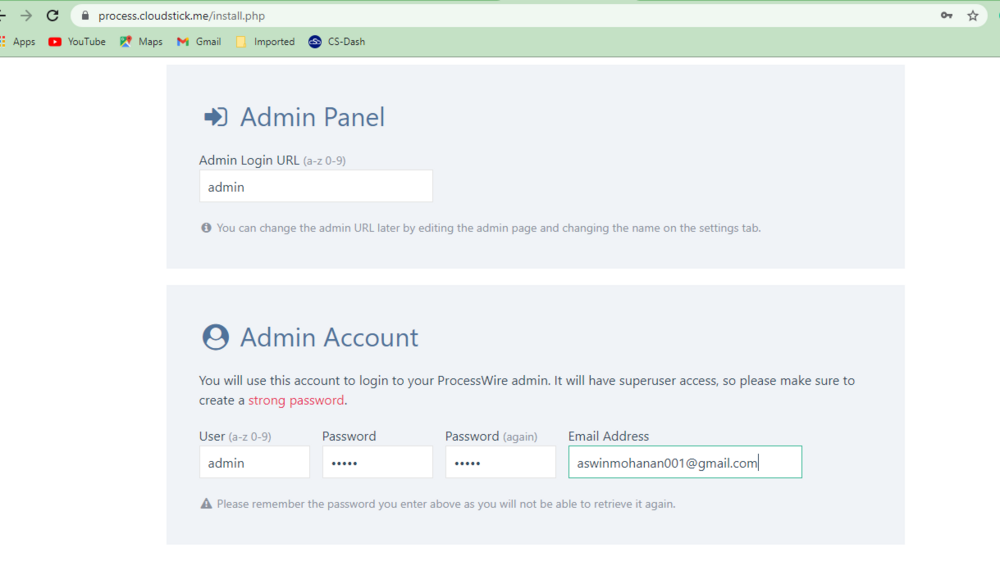Screen dimensions: 1000x561
Task: Bookmark this page with the star icon
Action: [x=973, y=16]
